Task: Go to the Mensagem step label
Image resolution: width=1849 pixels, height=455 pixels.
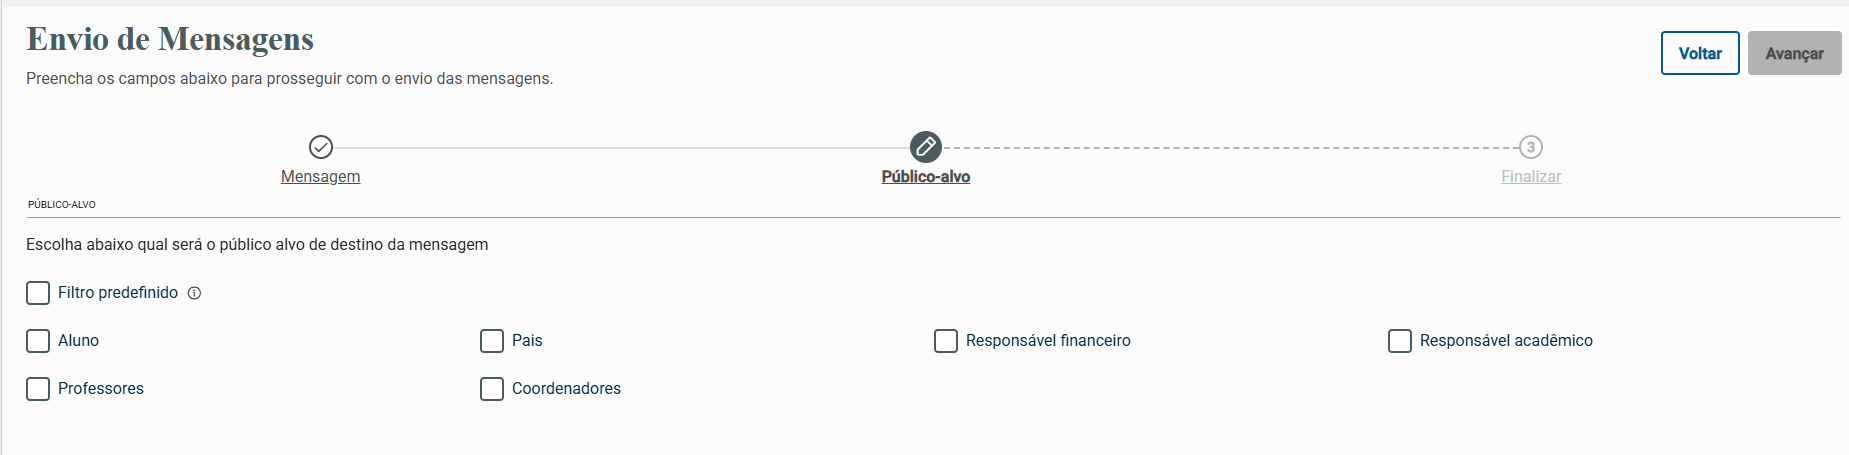Action: [x=320, y=177]
